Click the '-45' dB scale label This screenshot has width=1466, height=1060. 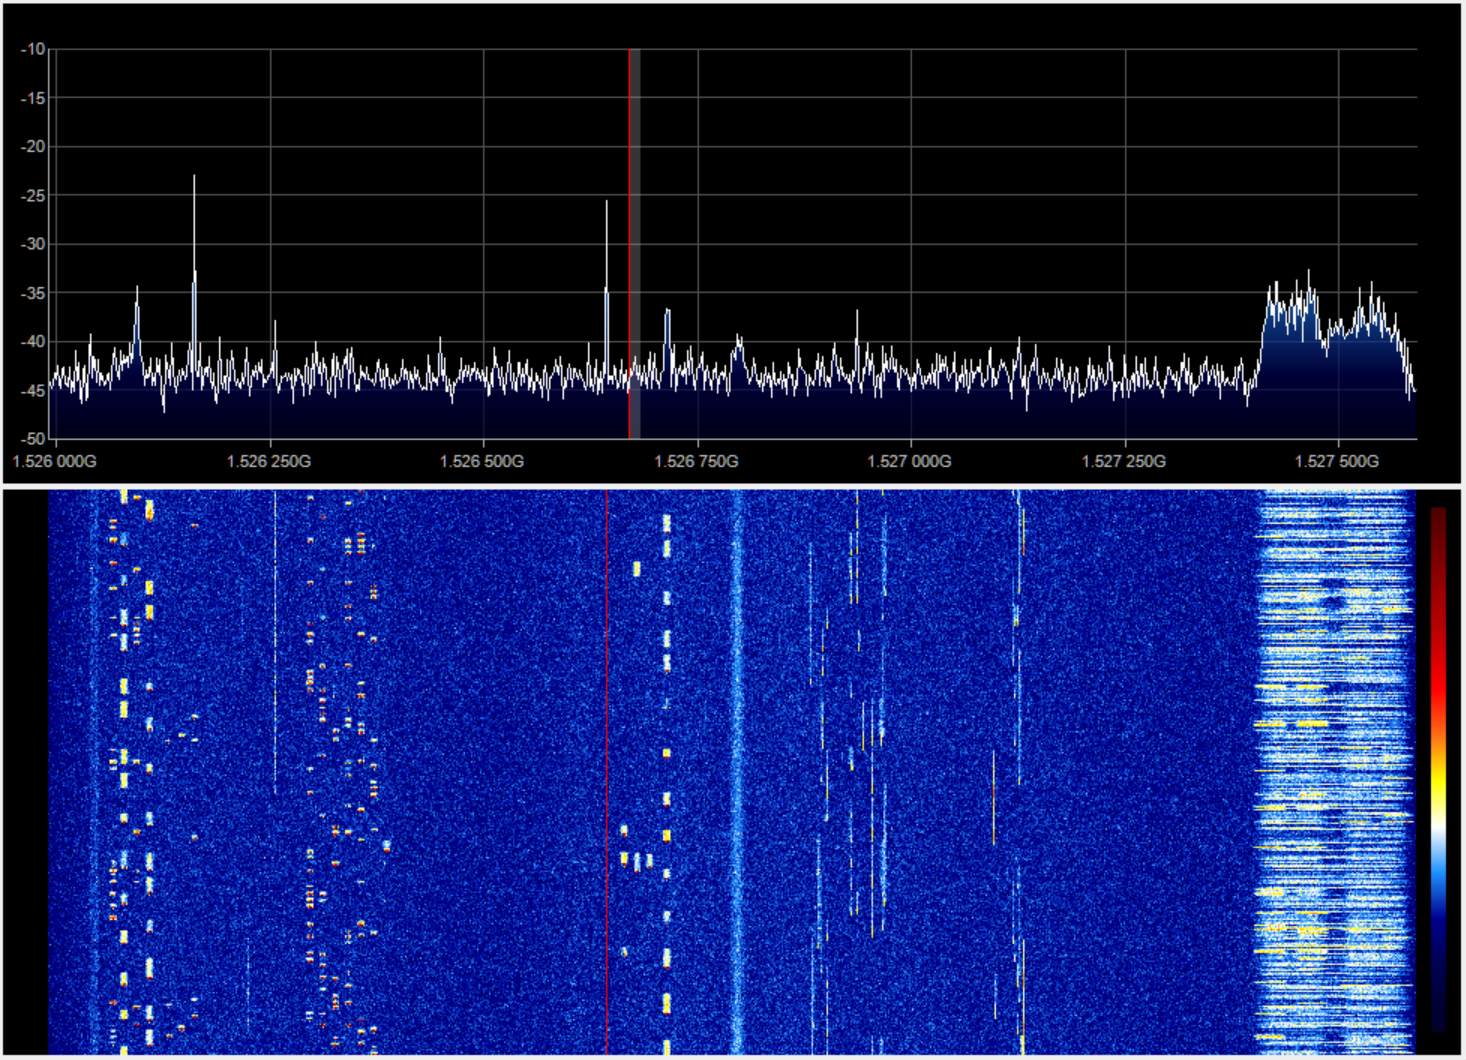coord(34,391)
